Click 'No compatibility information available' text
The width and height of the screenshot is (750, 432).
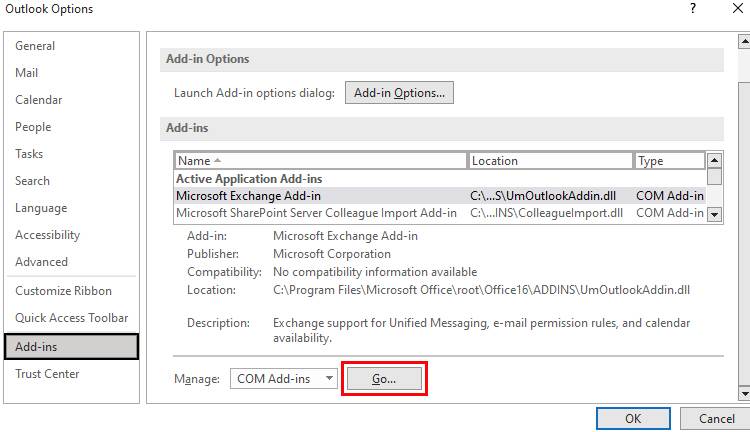pyautogui.click(x=375, y=272)
